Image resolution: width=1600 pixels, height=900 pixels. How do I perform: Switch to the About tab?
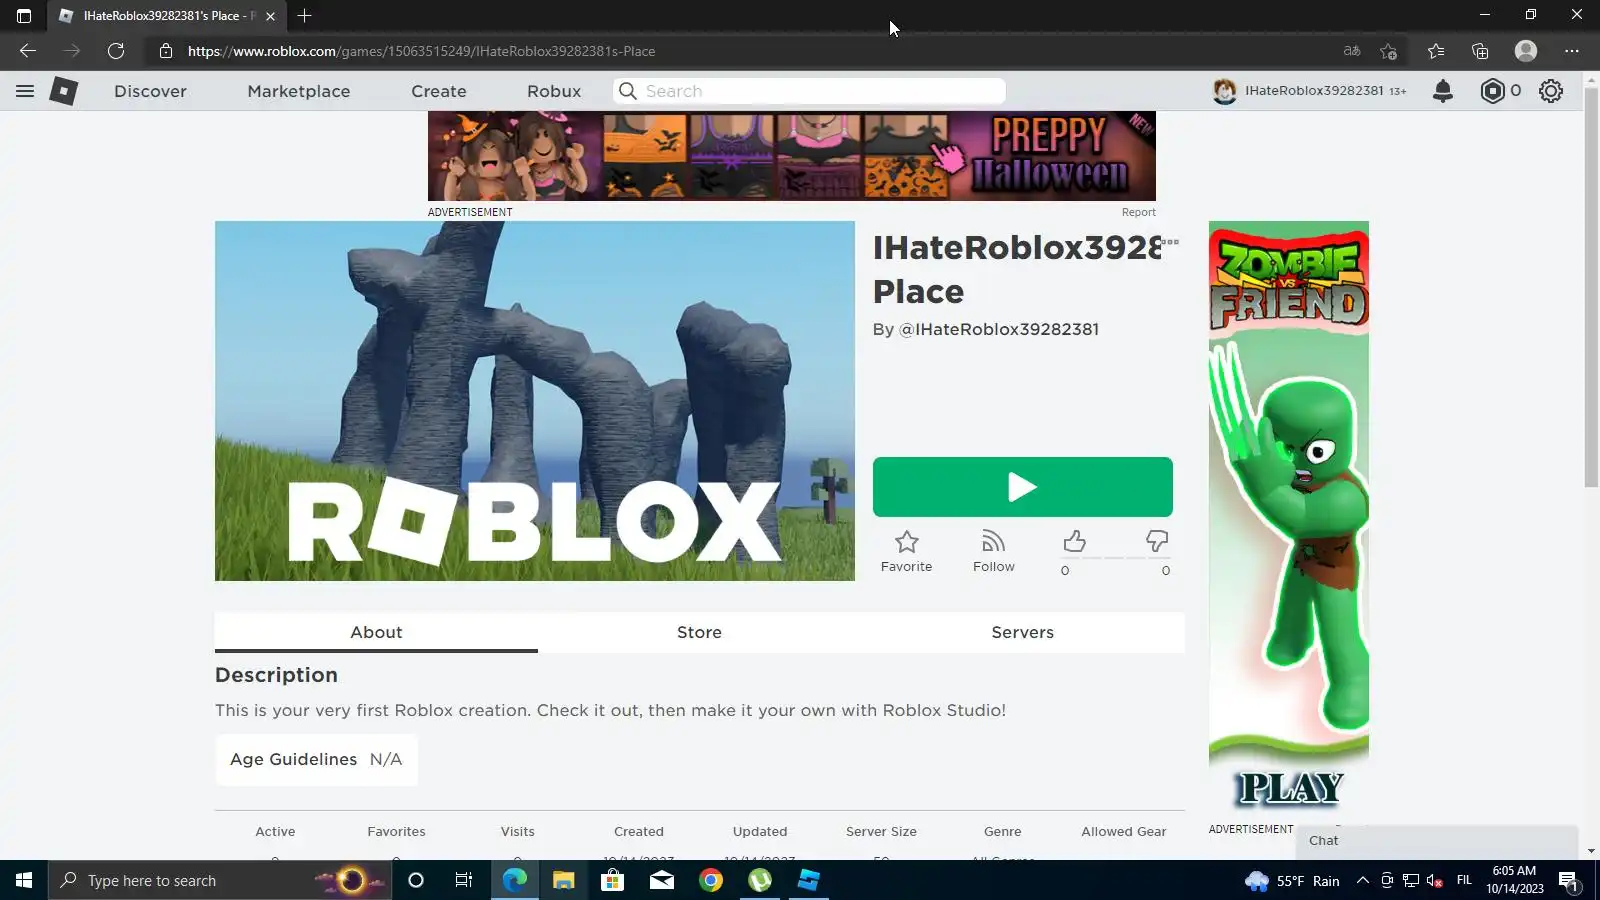click(376, 632)
